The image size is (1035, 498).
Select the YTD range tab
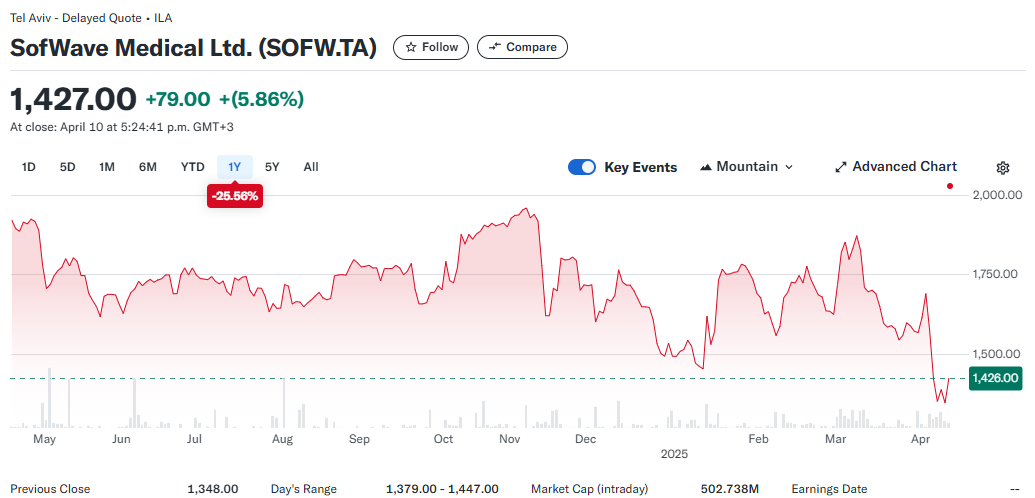pos(193,167)
